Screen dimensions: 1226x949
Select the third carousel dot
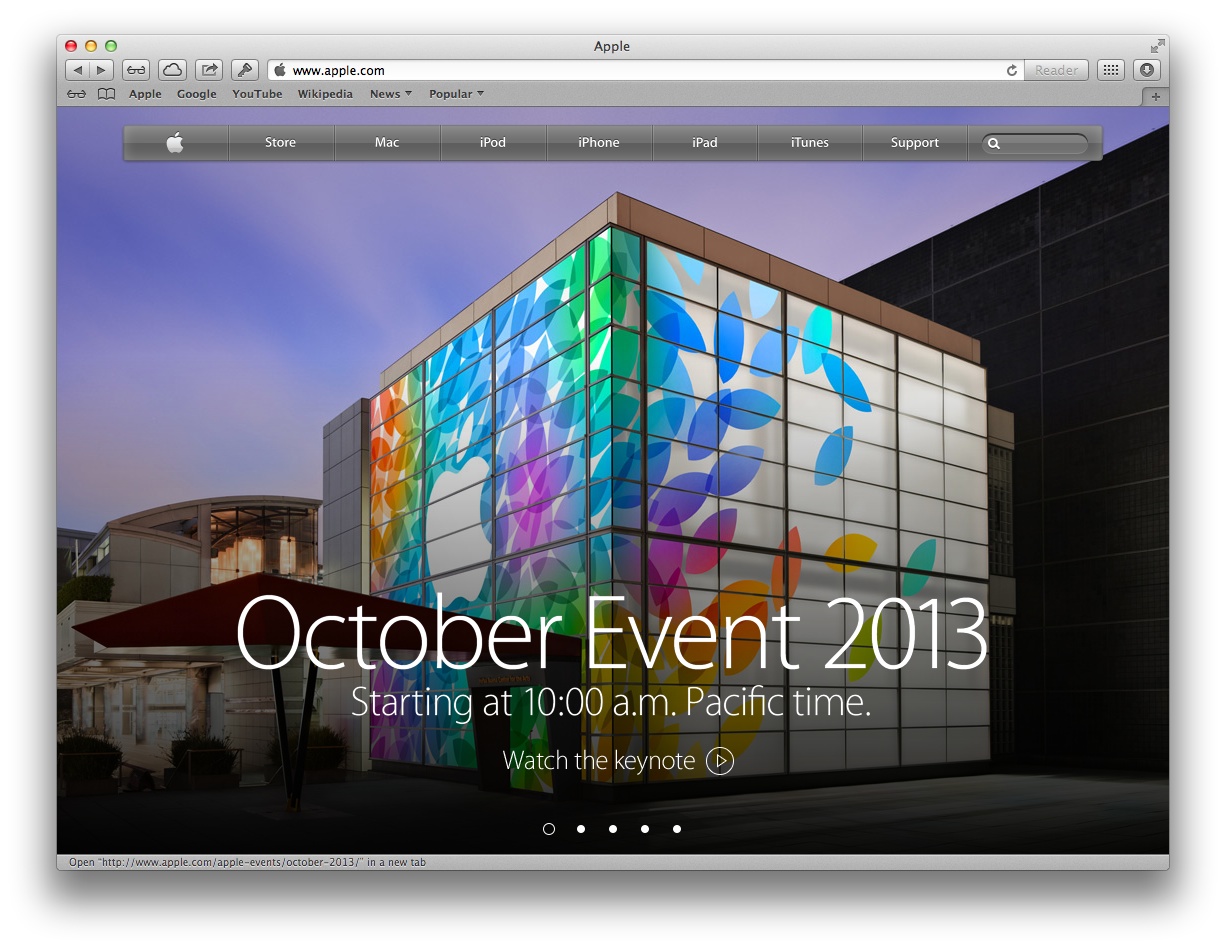613,829
